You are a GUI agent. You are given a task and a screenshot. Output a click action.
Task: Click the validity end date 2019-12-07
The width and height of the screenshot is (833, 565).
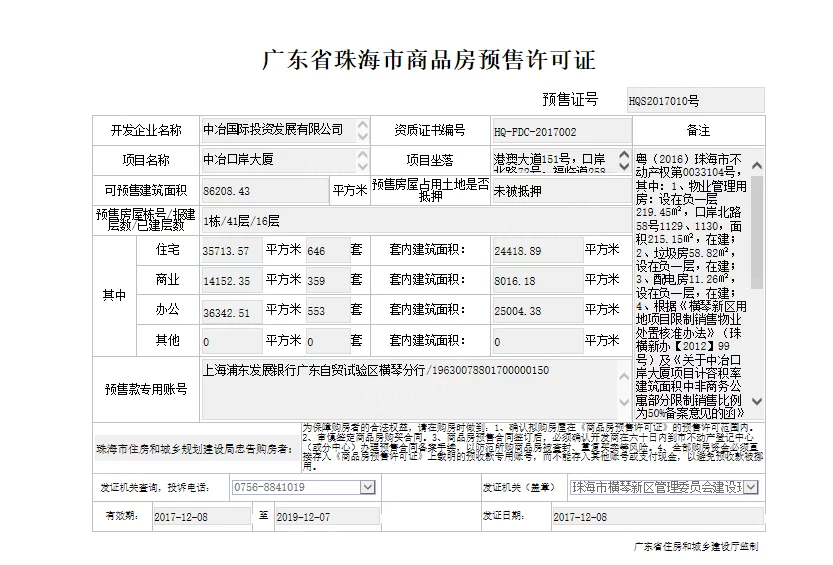[327, 517]
